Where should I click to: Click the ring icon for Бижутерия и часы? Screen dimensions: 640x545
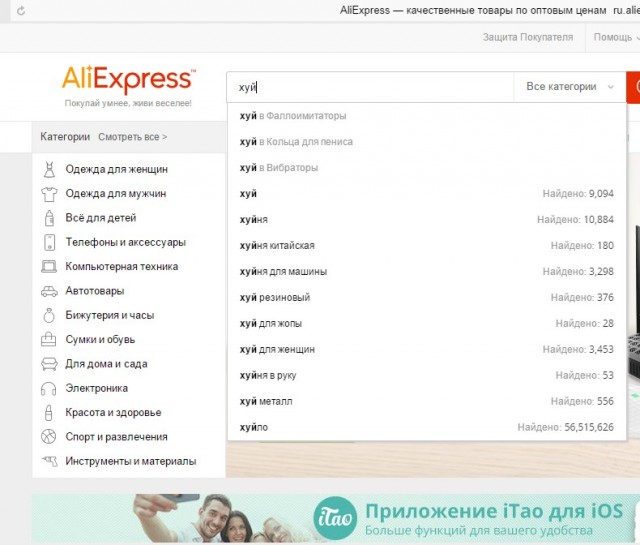[x=49, y=315]
